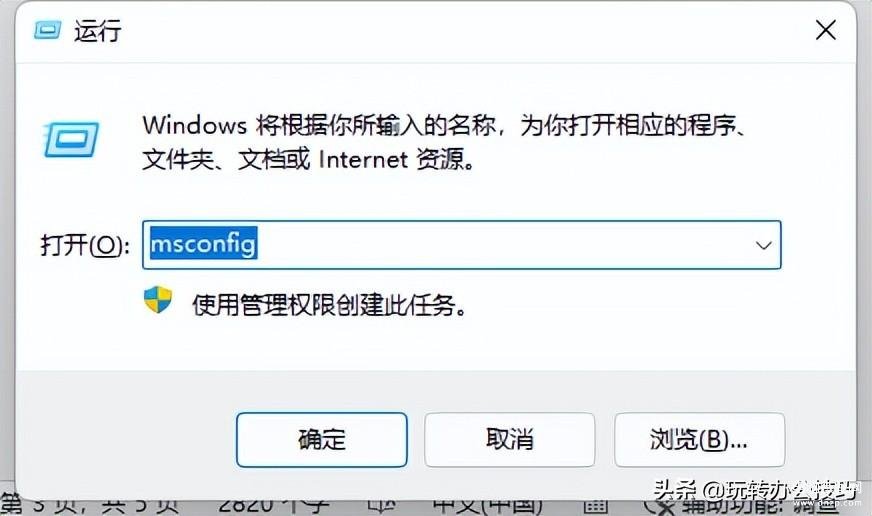Expand the command history dropdown arrow
This screenshot has width=872, height=516.
764,245
